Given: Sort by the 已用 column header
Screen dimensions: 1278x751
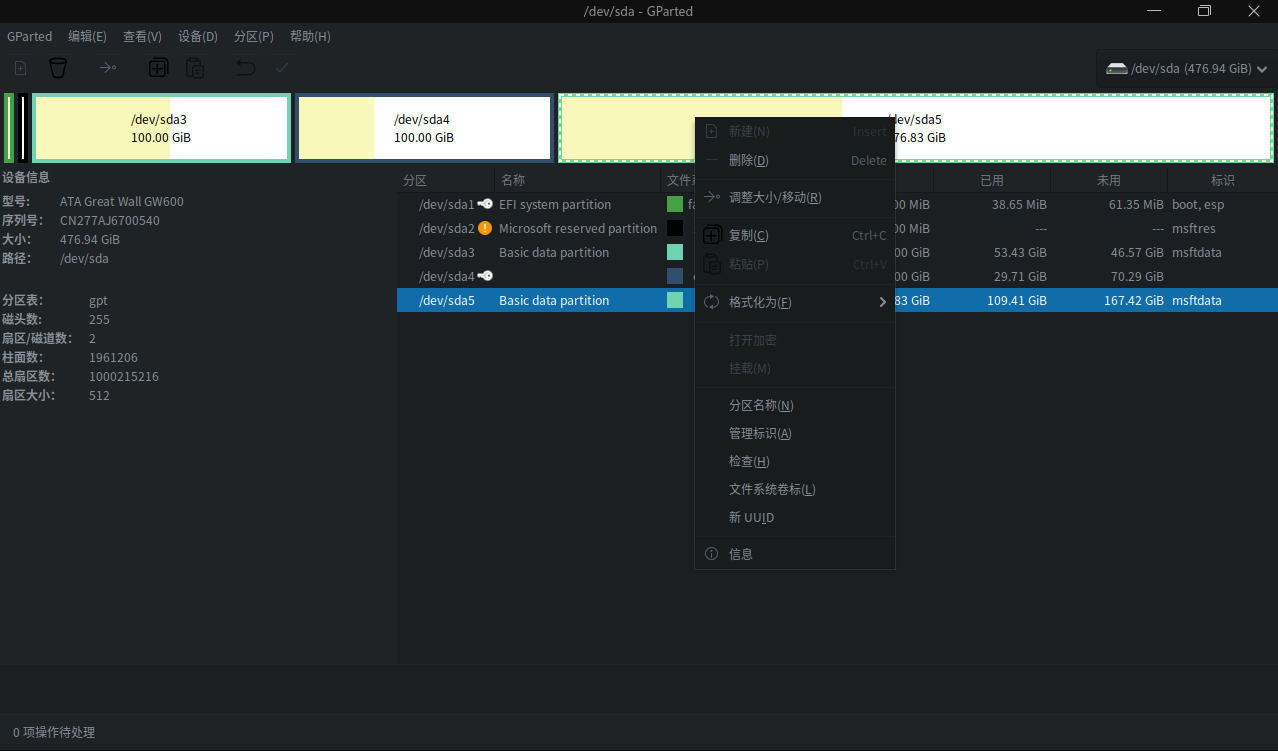Looking at the screenshot, I should pos(992,180).
